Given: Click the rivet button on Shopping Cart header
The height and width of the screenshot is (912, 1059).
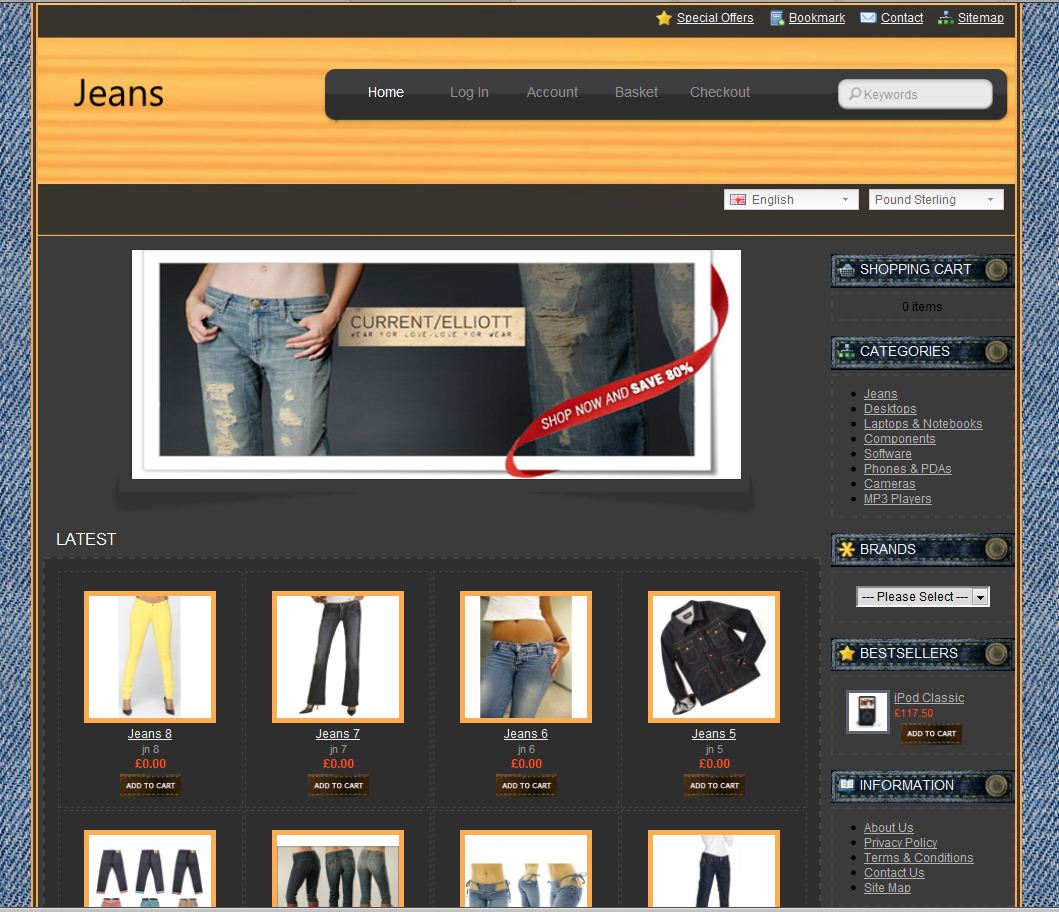Looking at the screenshot, I should (996, 270).
